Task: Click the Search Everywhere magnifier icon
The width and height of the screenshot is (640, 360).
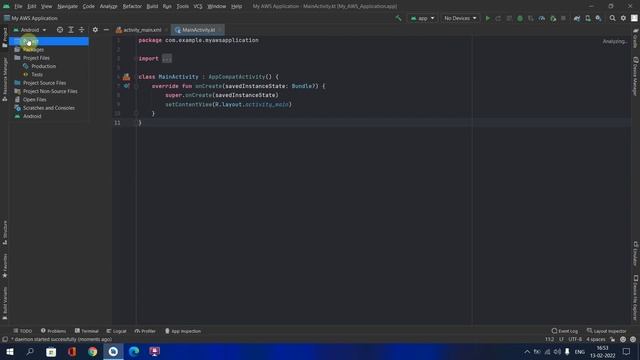Action: pyautogui.click(x=612, y=18)
